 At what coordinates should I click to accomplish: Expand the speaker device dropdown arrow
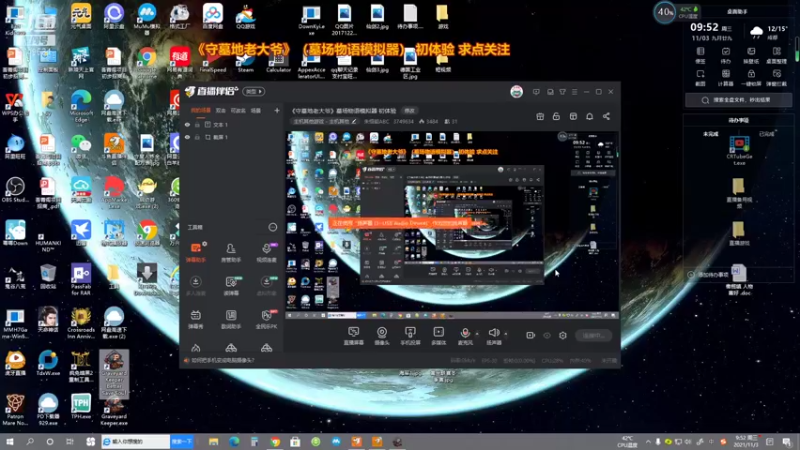(506, 334)
